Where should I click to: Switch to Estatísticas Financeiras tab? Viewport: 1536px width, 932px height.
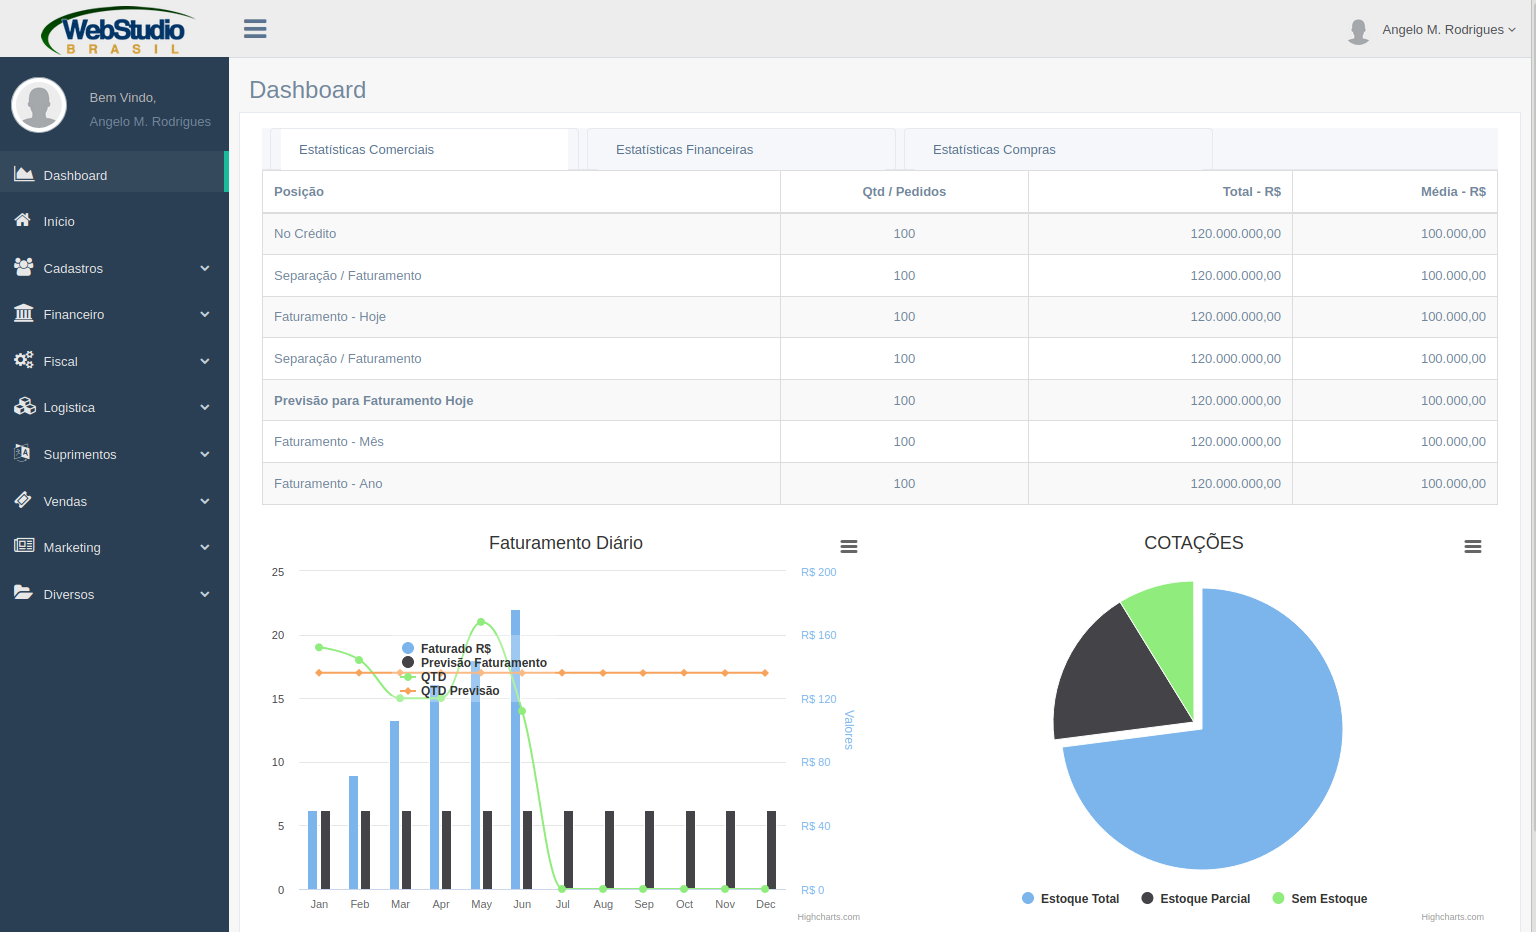click(684, 150)
